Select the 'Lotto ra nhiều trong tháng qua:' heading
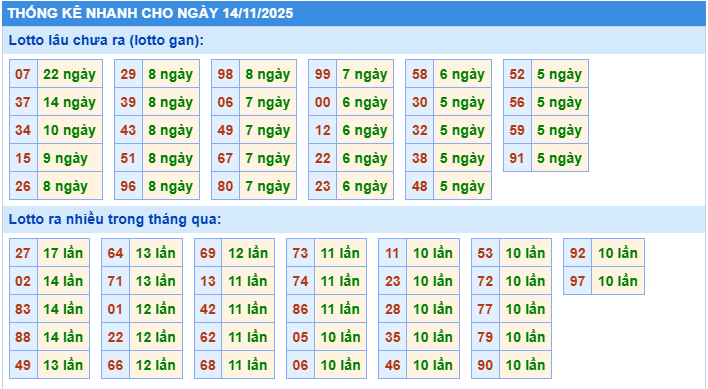The image size is (708, 389). (115, 219)
